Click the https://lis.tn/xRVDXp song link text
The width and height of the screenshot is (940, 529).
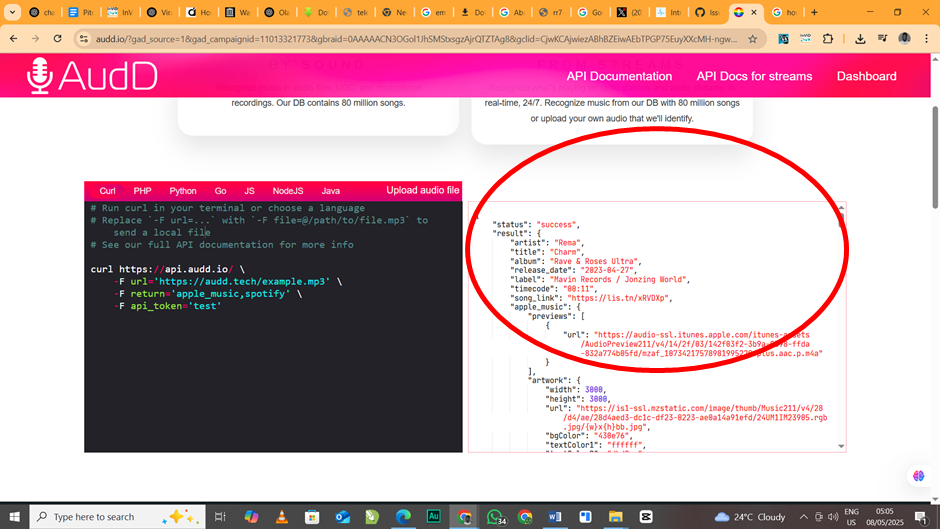click(x=618, y=298)
